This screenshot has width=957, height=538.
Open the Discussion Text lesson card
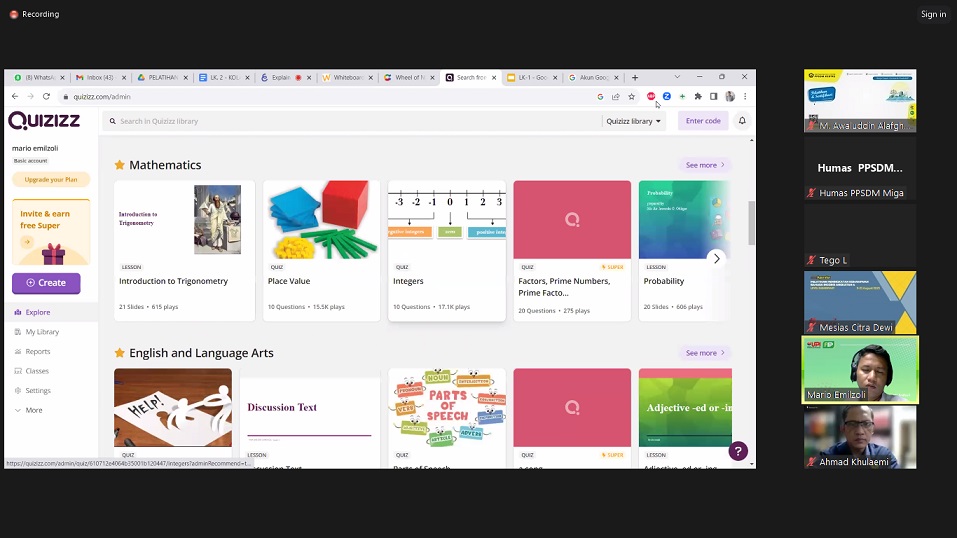click(x=309, y=418)
